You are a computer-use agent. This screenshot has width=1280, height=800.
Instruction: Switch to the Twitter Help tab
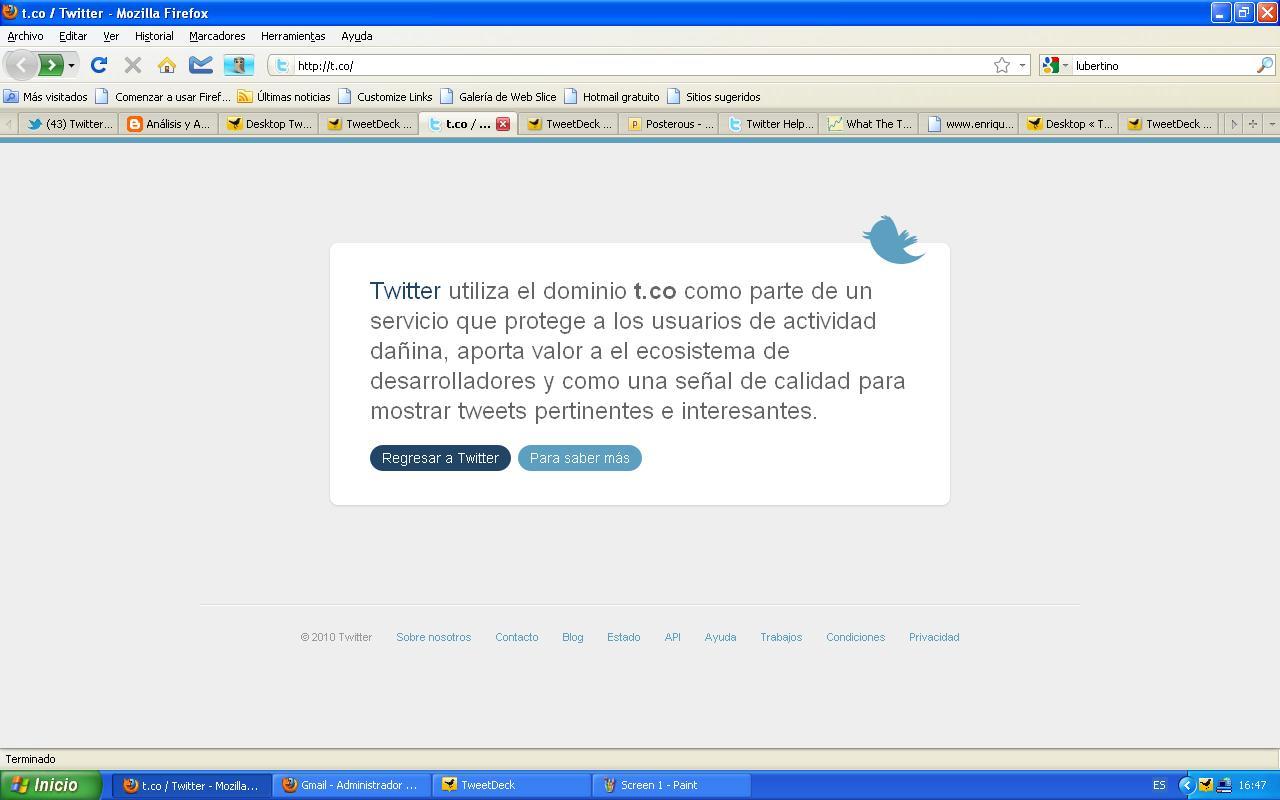point(769,124)
